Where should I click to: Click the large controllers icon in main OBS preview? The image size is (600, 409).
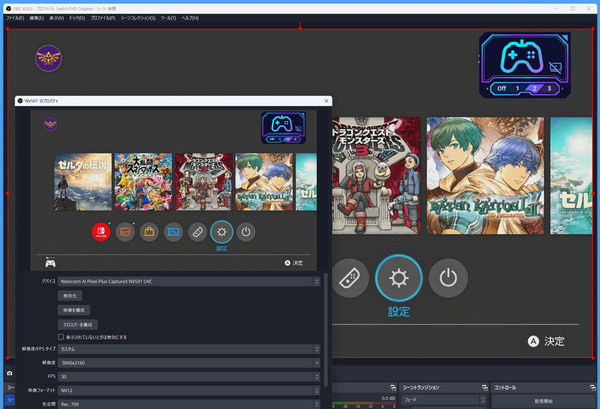point(350,278)
